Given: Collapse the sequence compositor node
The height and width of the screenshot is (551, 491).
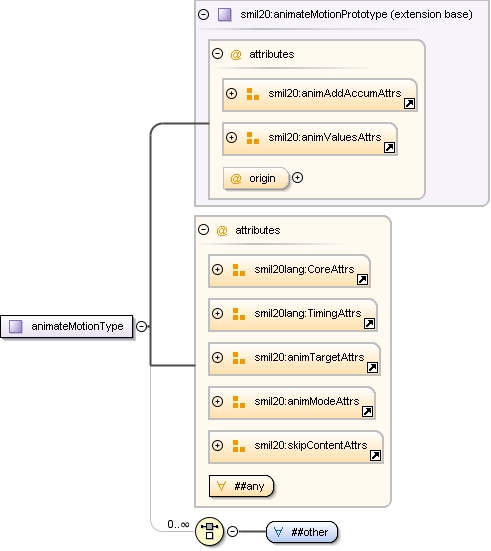Looking at the screenshot, I should 232,531.
